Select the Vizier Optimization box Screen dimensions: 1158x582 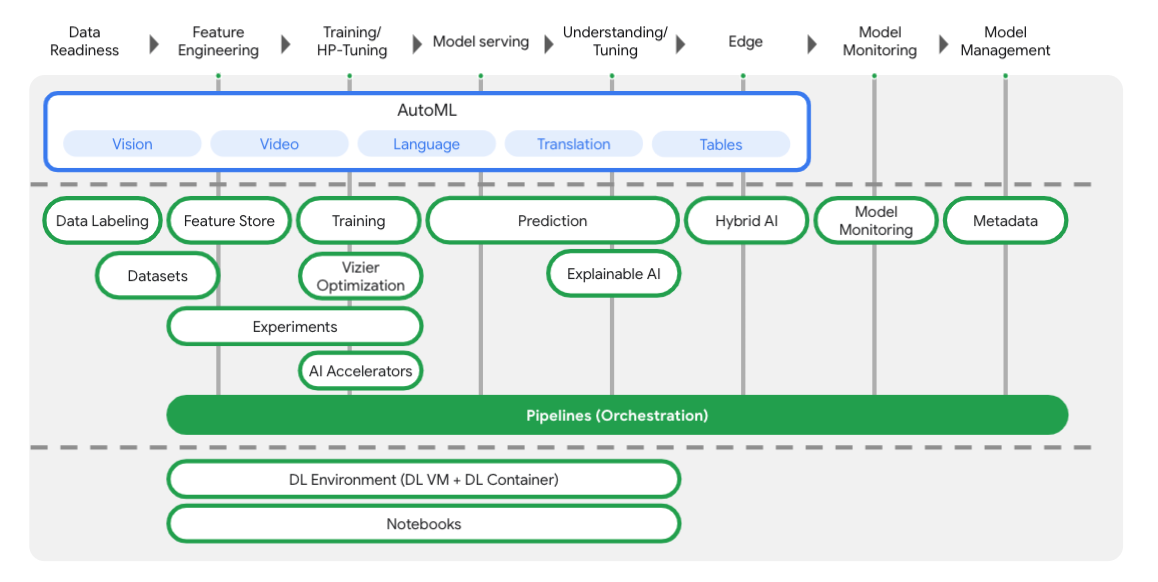pyautogui.click(x=360, y=276)
